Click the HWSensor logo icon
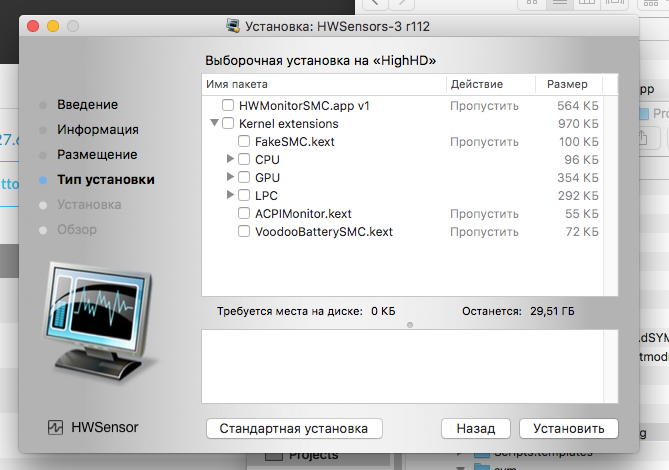 [55, 427]
